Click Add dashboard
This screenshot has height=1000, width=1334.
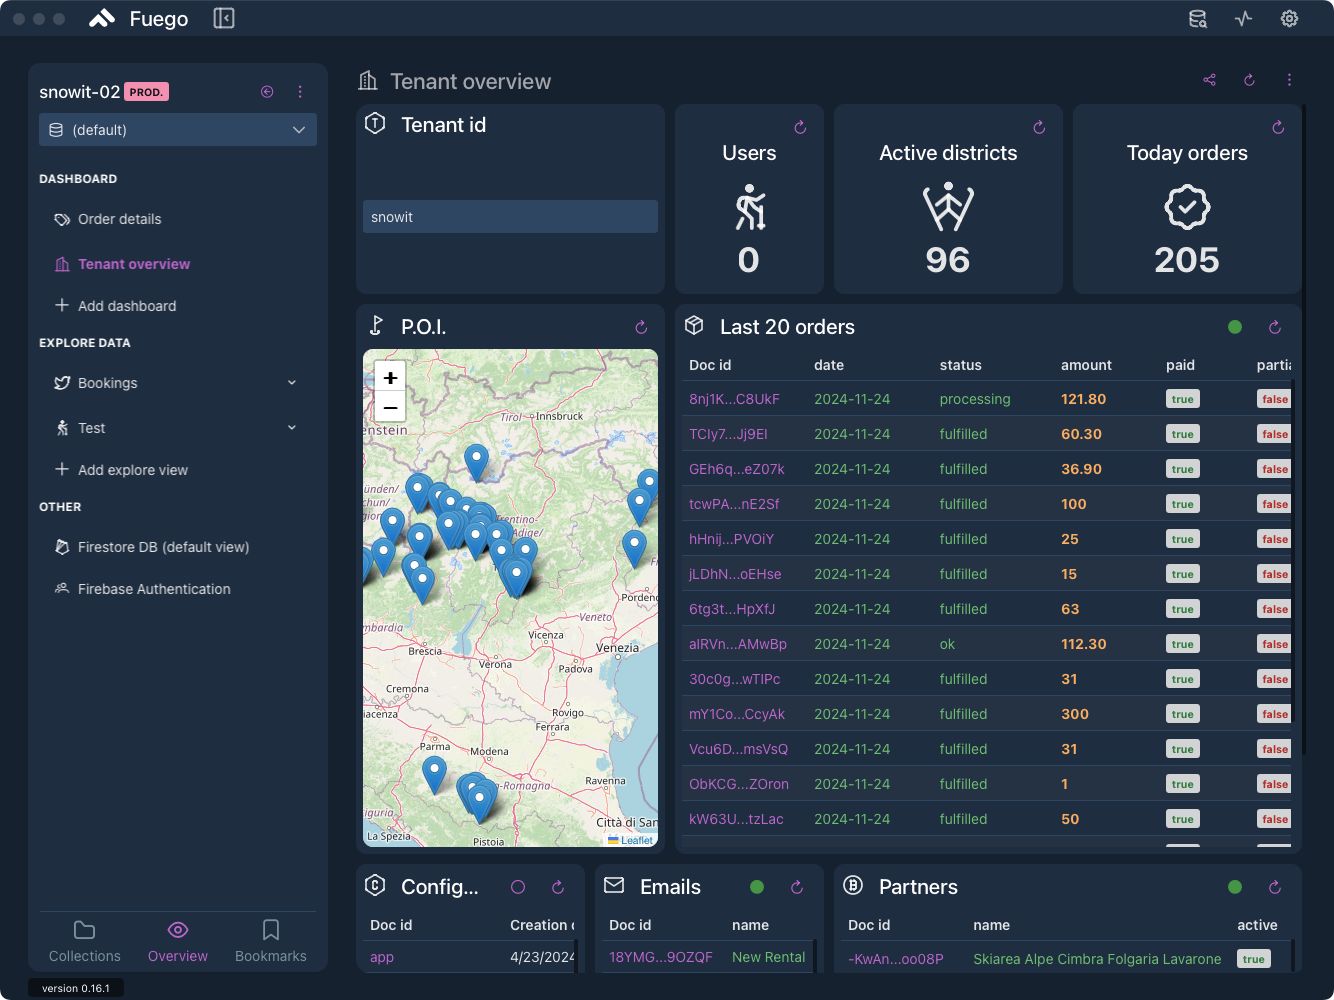(x=127, y=306)
